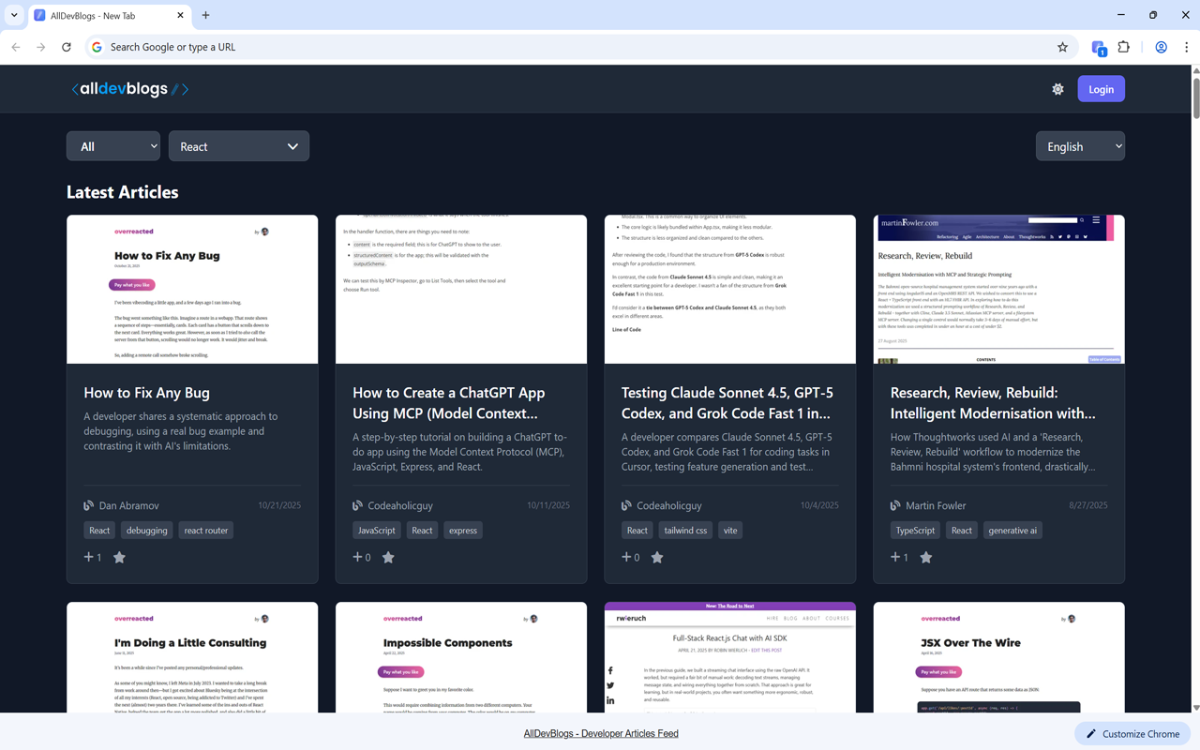Reload the page
This screenshot has width=1200, height=750.
(66, 47)
